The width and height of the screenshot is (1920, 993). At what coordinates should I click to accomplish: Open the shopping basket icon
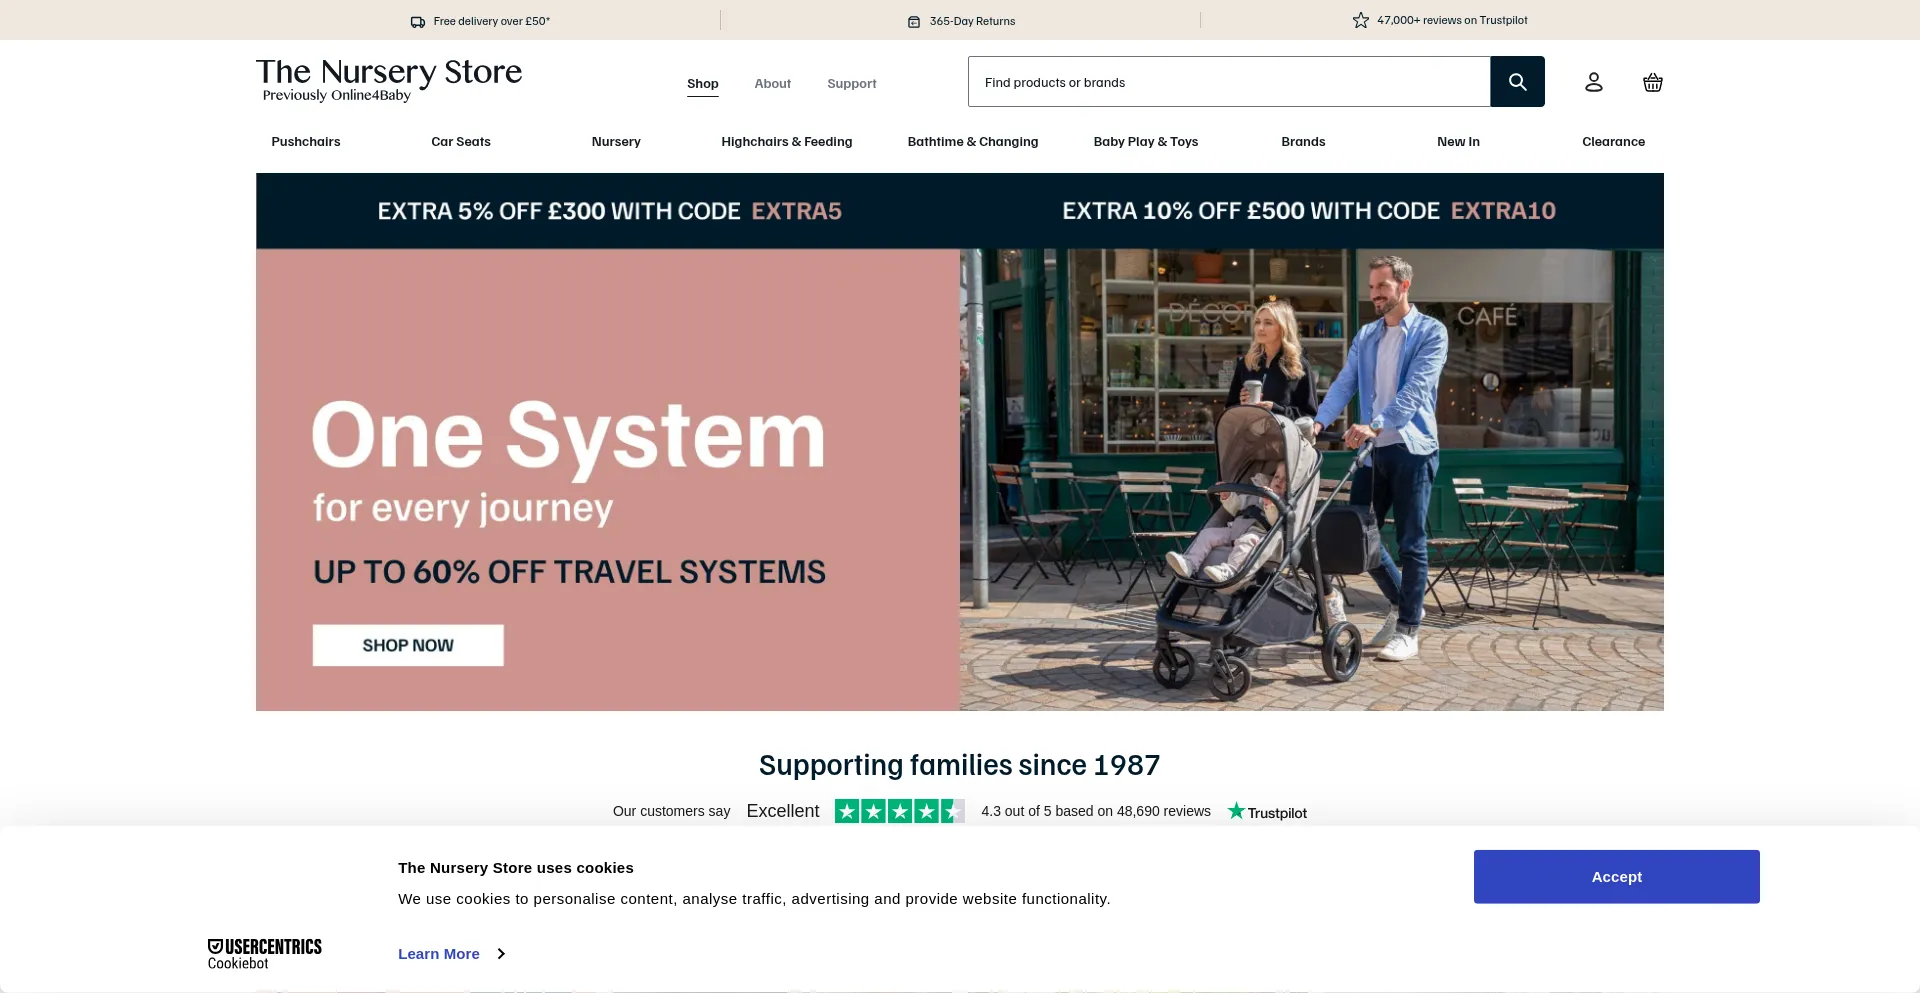click(x=1653, y=82)
